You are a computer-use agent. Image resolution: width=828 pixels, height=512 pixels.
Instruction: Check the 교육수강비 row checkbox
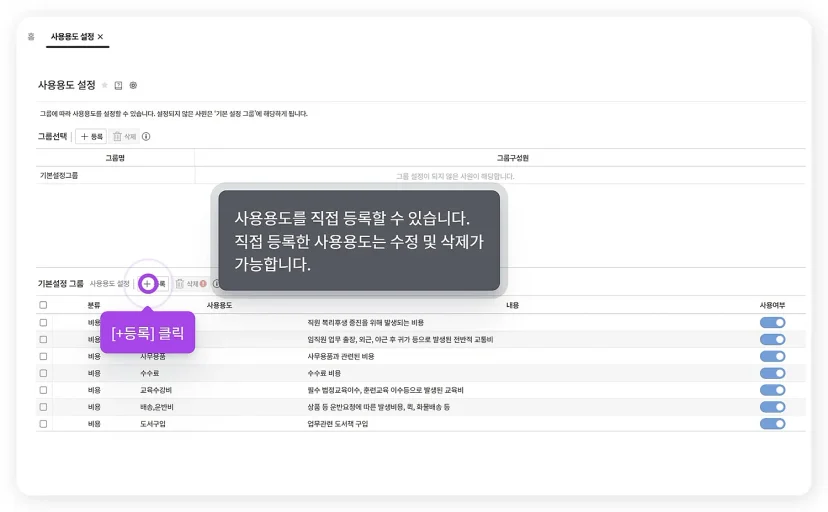pyautogui.click(x=43, y=390)
